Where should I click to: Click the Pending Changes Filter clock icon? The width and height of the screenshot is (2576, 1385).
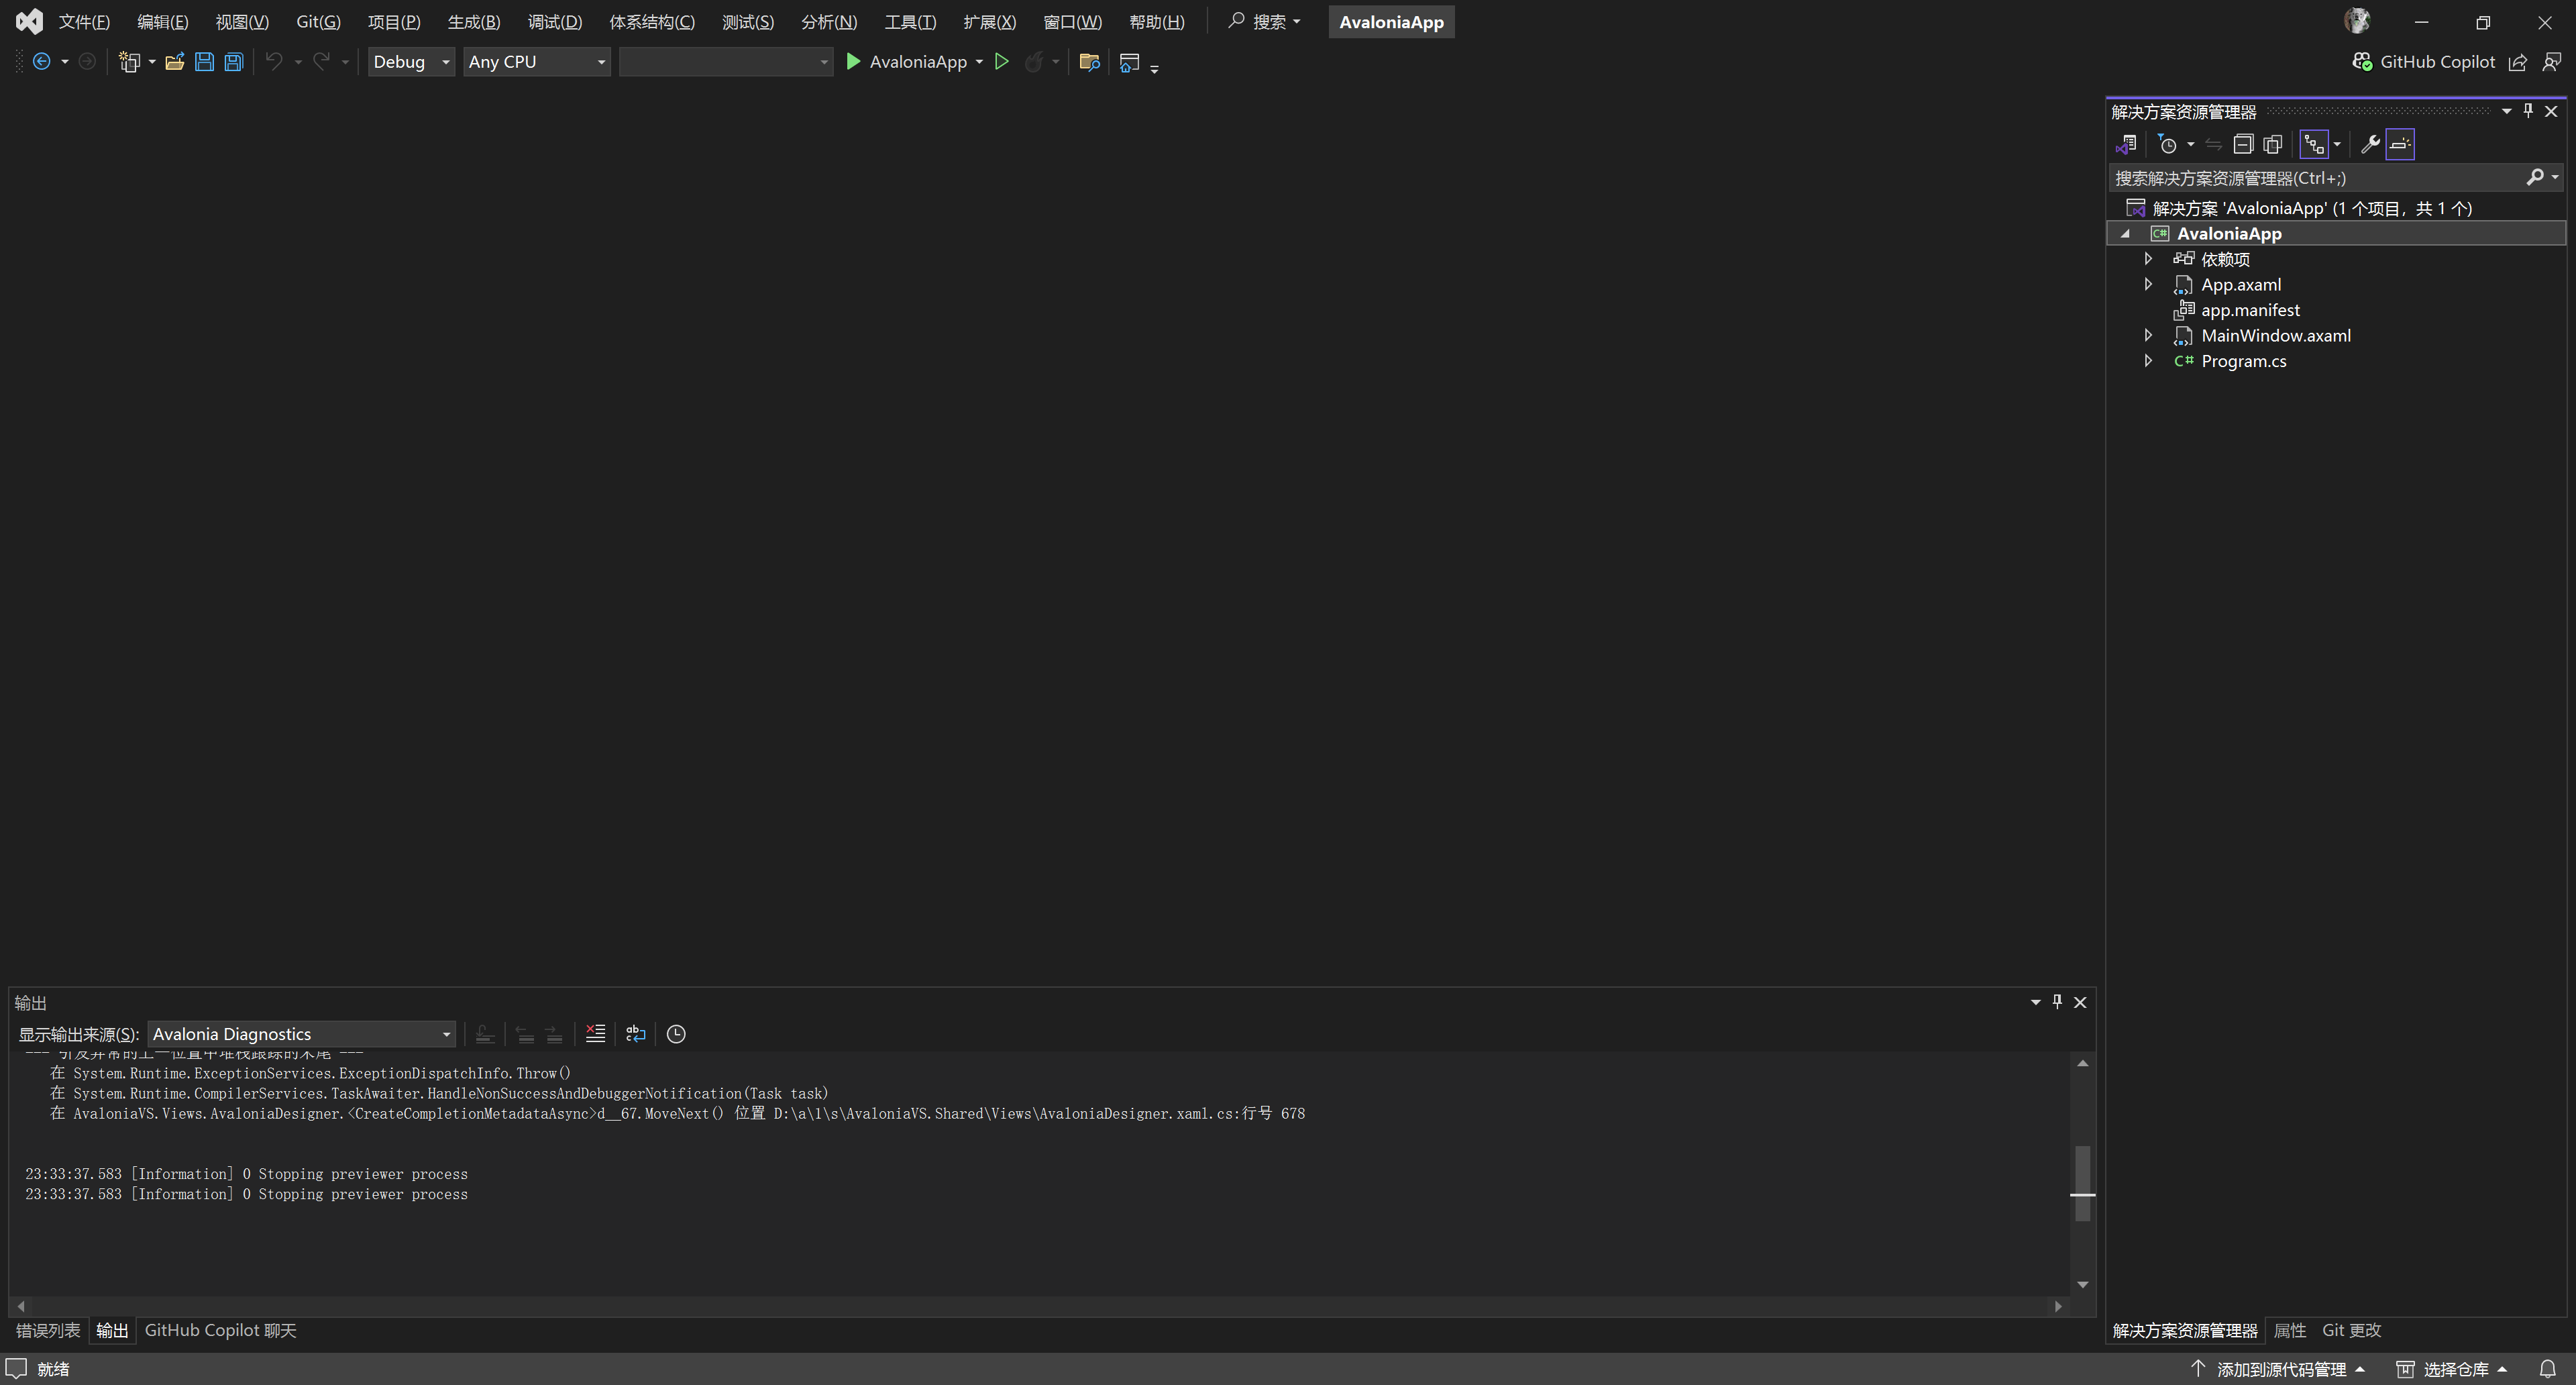[2167, 144]
